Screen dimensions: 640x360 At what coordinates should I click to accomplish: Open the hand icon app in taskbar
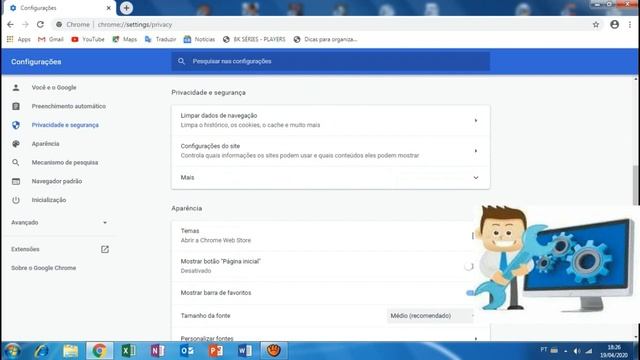coord(274,351)
